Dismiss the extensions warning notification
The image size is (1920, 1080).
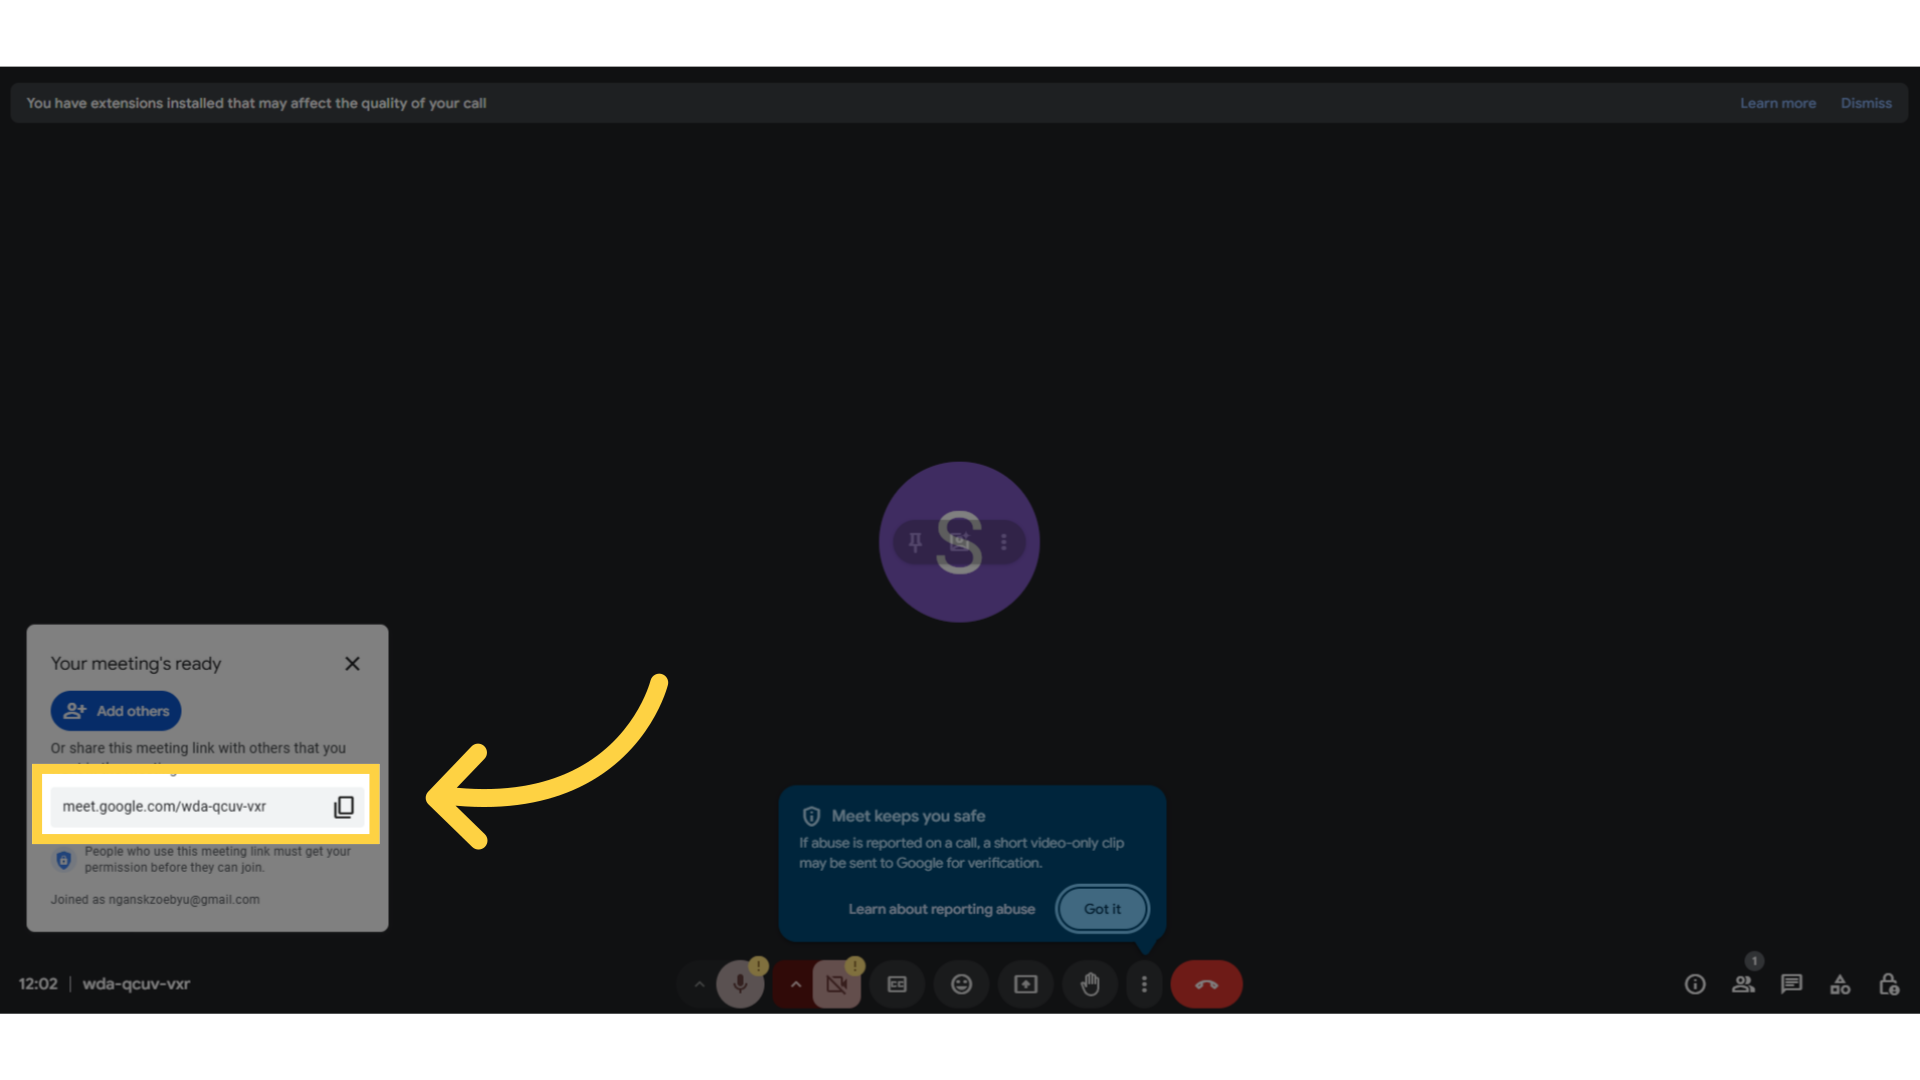pos(1867,103)
